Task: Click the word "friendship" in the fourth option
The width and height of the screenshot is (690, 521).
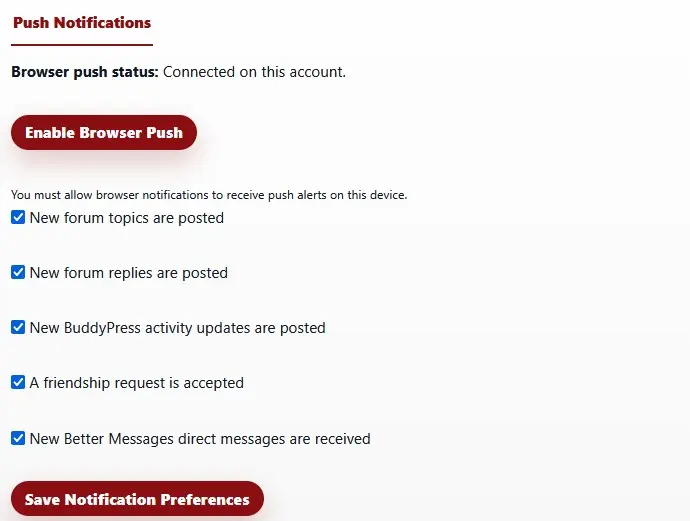Action: pos(79,383)
